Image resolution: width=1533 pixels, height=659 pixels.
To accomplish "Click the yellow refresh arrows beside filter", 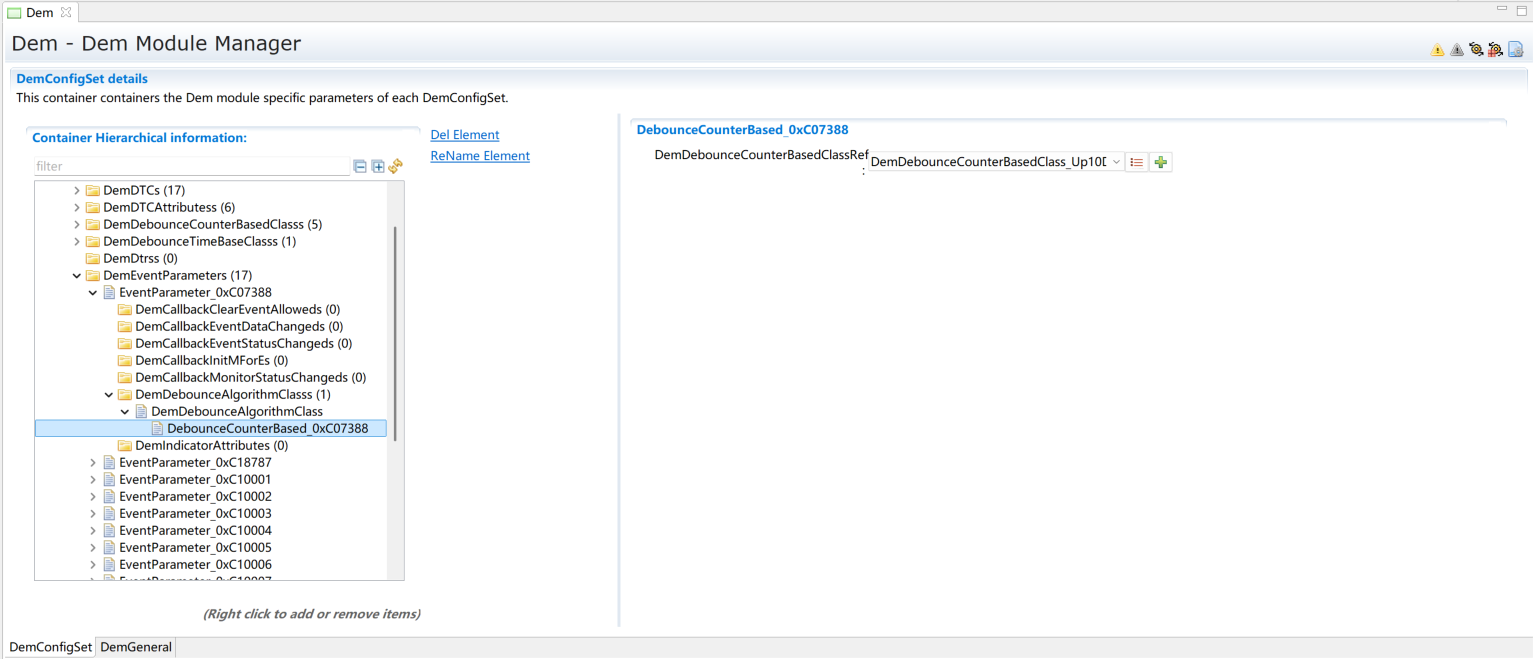I will (396, 167).
